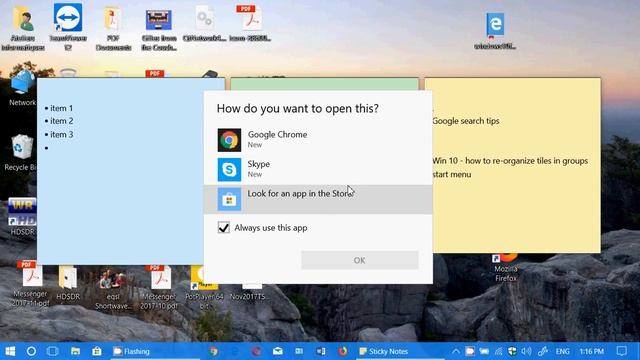This screenshot has height=360, width=640.
Task: Open the Action Center notification icon
Action: click(x=622, y=351)
